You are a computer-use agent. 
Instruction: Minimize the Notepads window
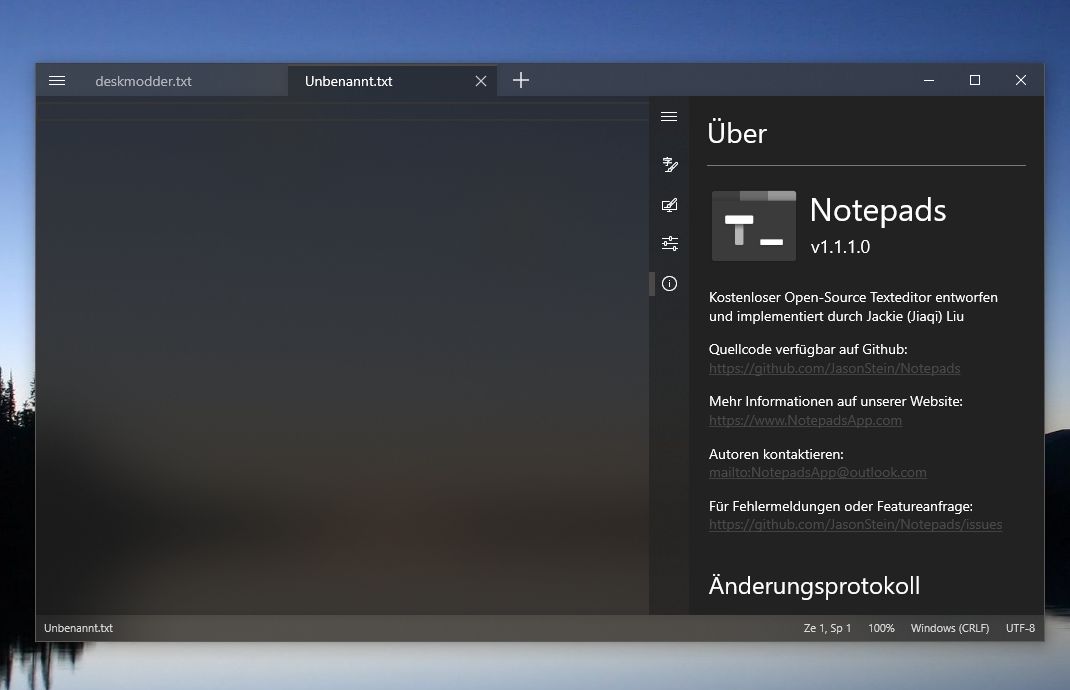(x=929, y=81)
